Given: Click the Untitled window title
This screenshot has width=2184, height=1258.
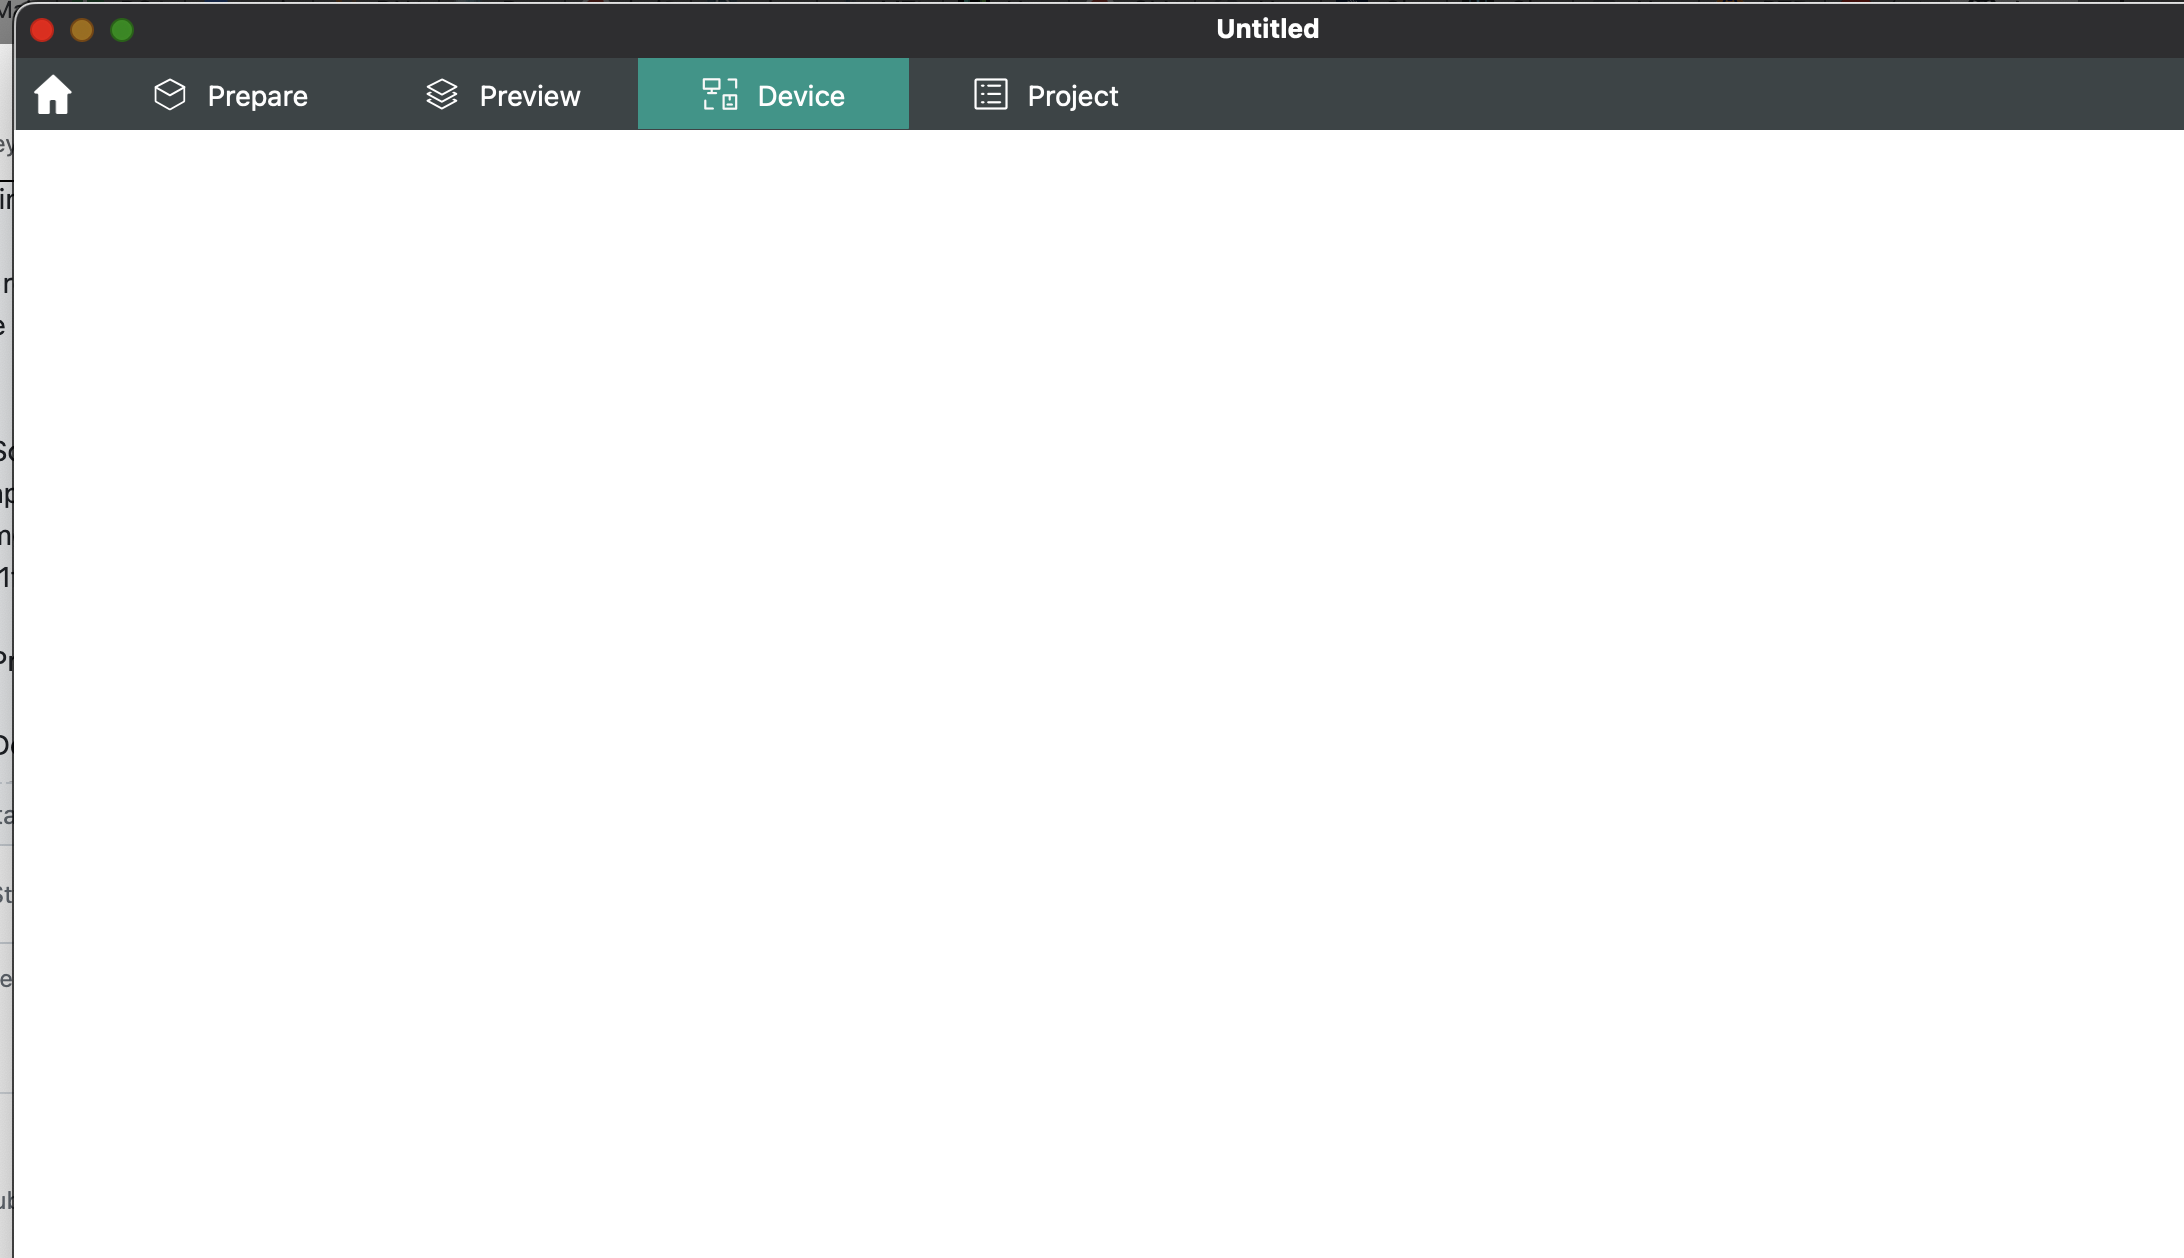Looking at the screenshot, I should coord(1266,28).
